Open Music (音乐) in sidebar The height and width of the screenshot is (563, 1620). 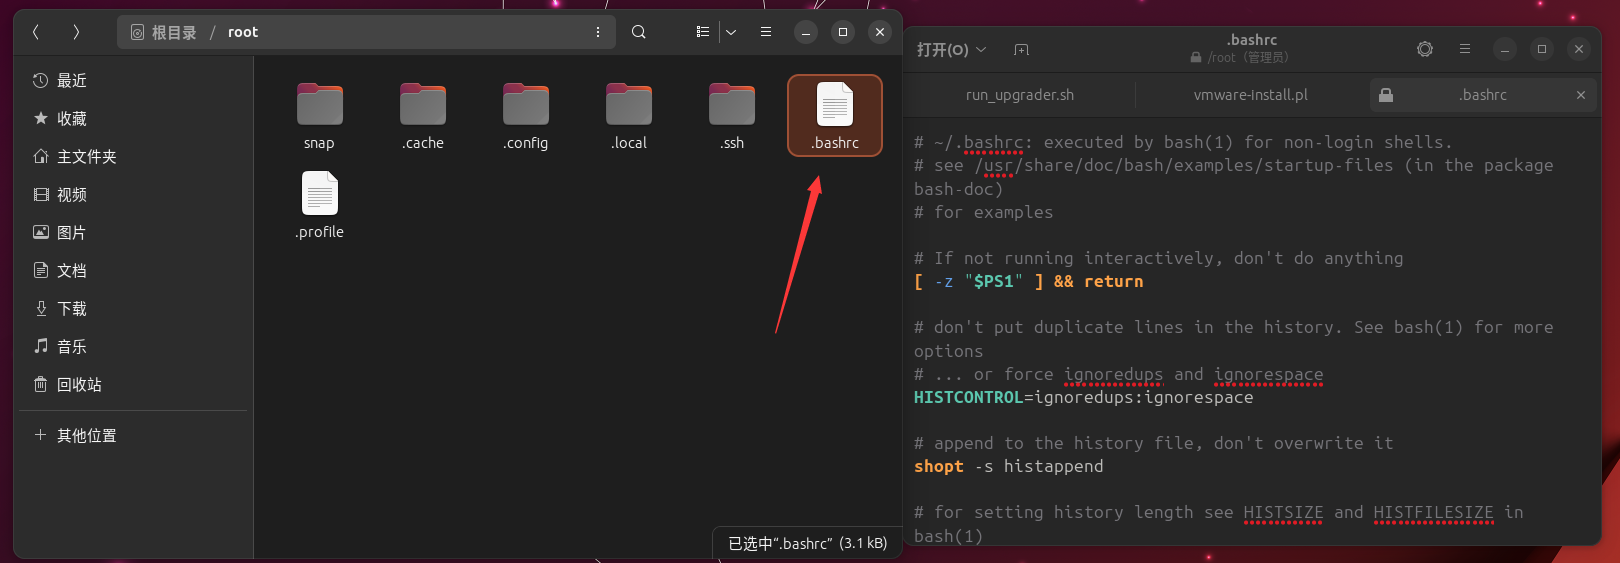click(x=132, y=346)
